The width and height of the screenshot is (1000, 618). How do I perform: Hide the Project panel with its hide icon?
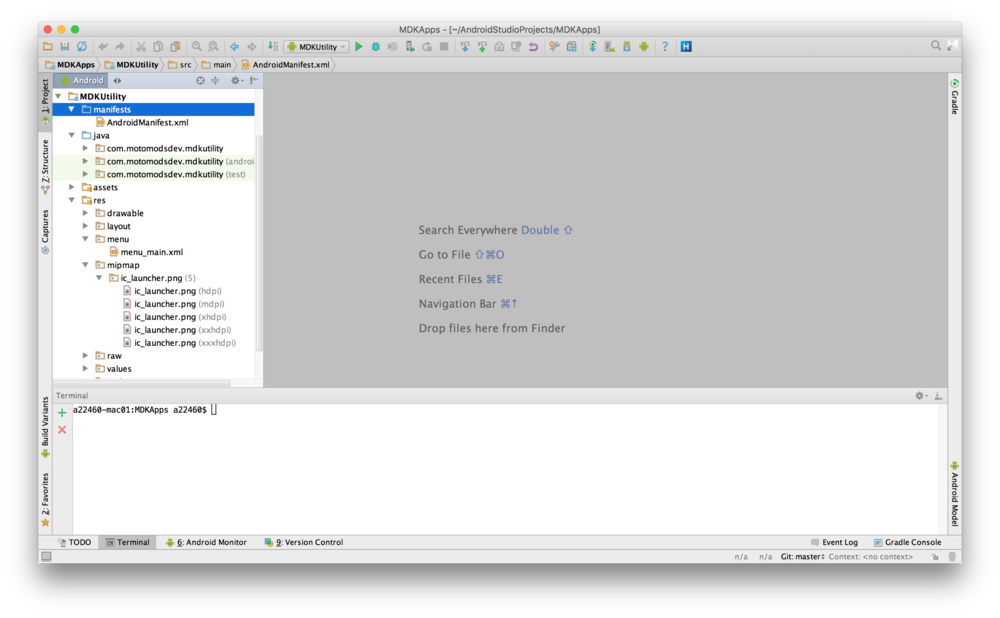coord(254,80)
